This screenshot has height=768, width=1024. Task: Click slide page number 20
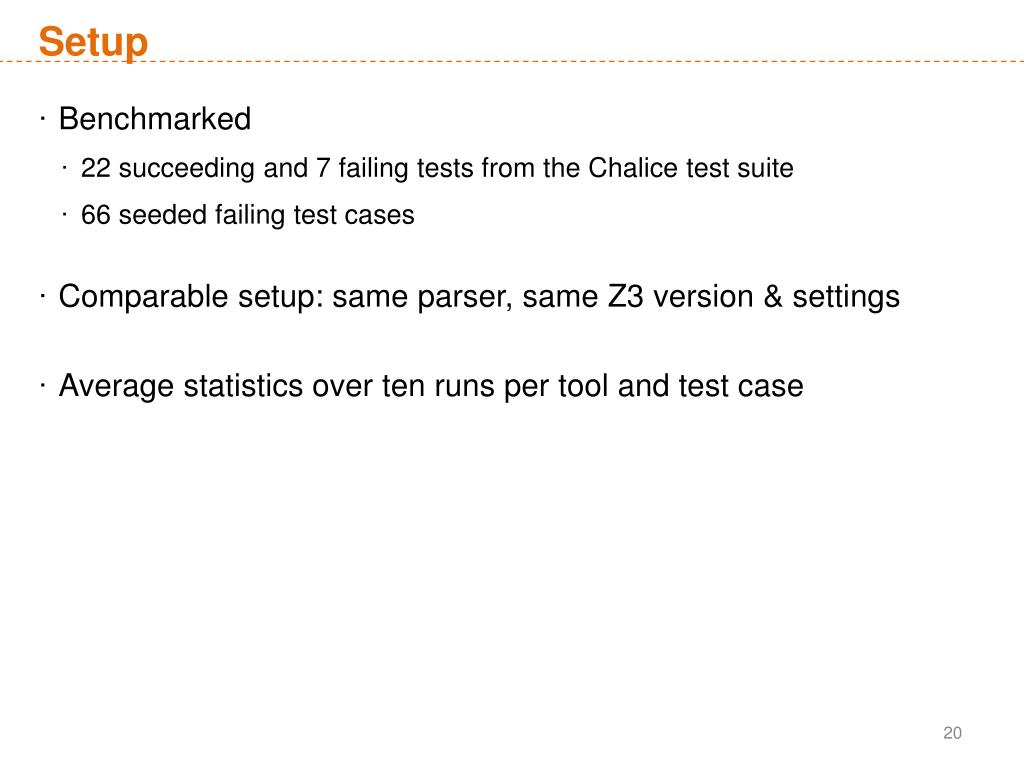(951, 734)
